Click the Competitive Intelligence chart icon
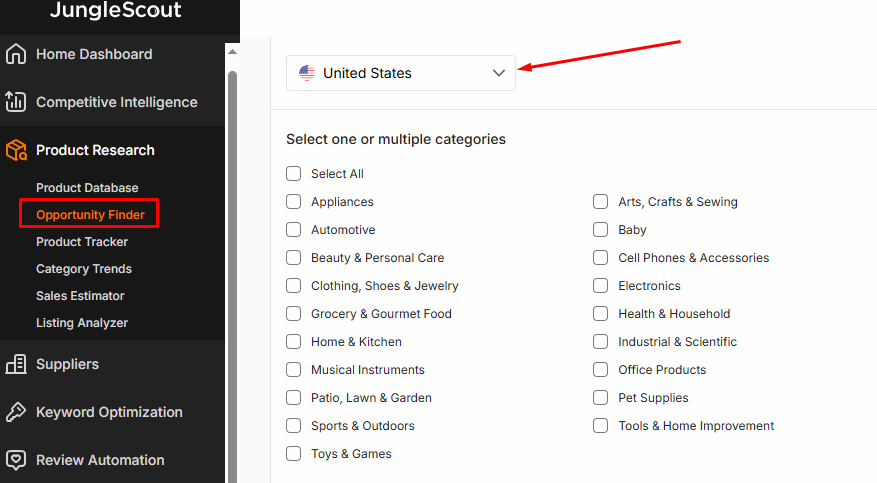877x483 pixels. click(16, 102)
